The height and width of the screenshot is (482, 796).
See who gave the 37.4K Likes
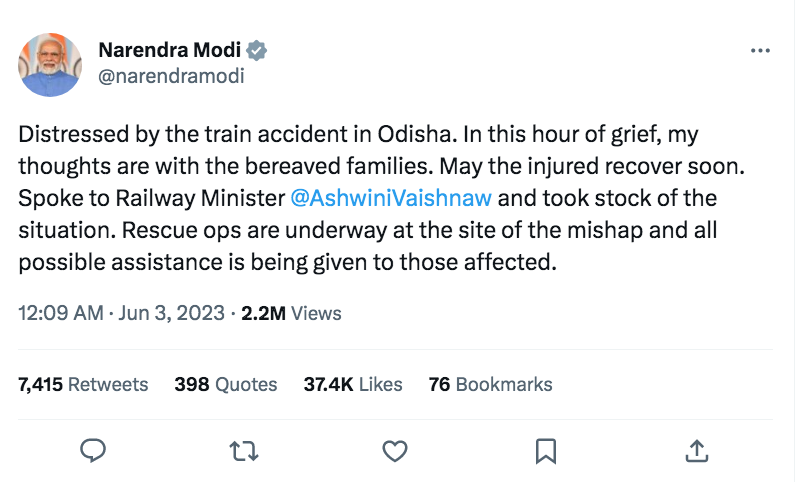pos(353,384)
